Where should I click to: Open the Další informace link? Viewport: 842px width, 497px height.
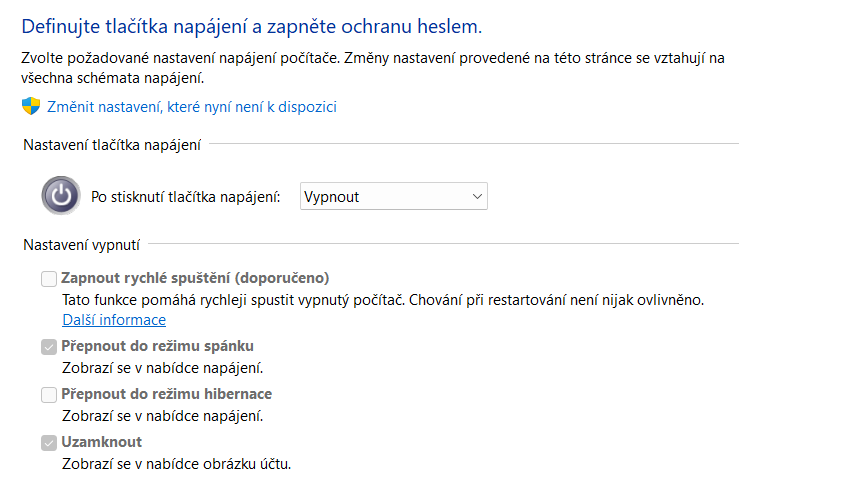point(114,320)
